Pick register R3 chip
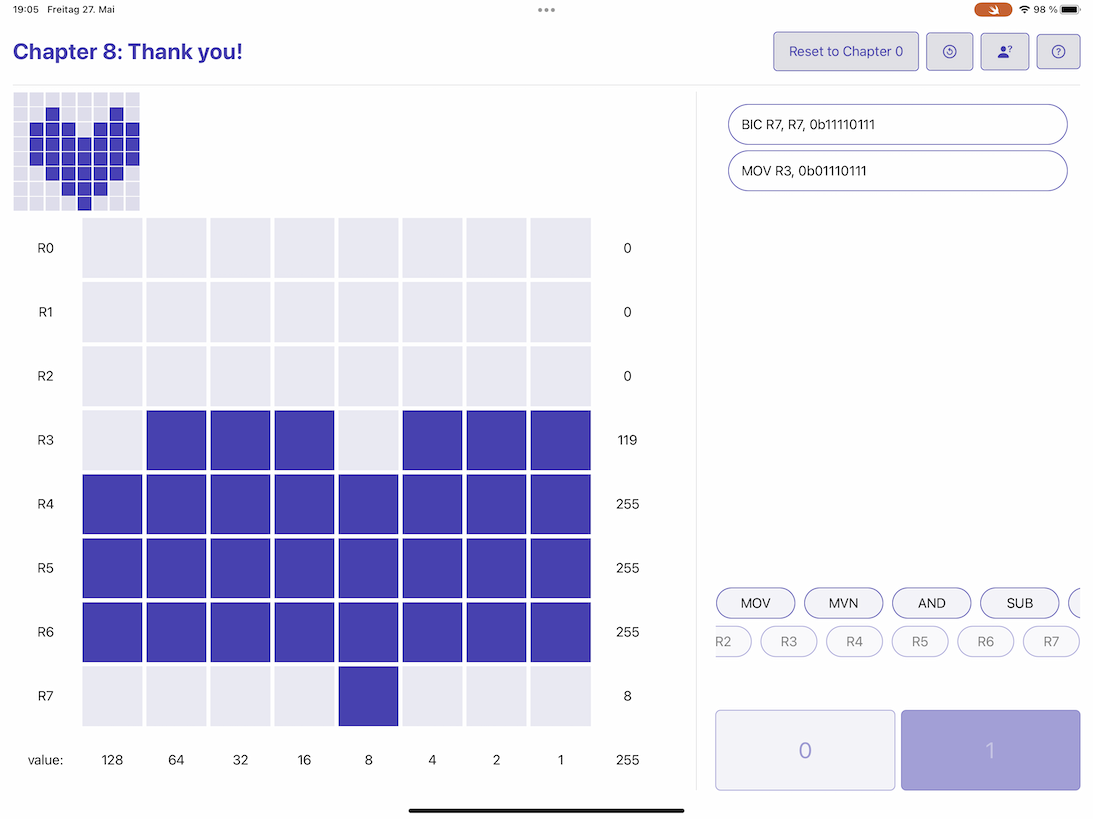Image resolution: width=1093 pixels, height=819 pixels. [789, 641]
